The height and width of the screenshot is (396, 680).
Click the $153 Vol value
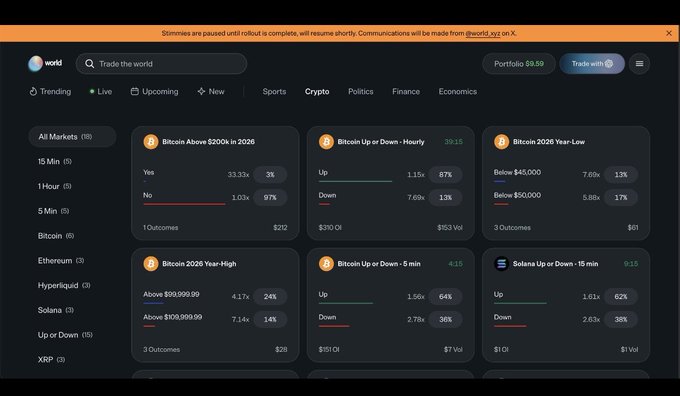tap(450, 228)
